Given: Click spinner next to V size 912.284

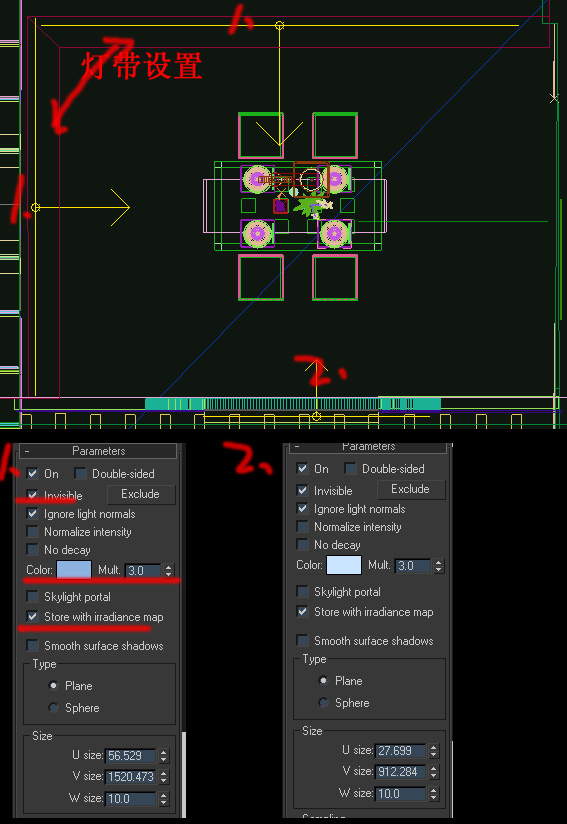Looking at the screenshot, I should point(434,771).
